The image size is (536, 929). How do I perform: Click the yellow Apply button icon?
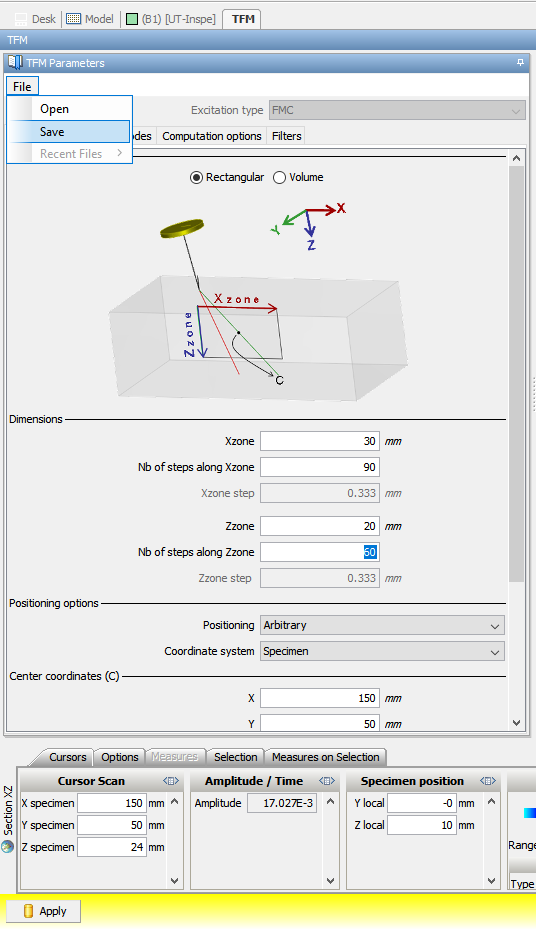pyautogui.click(x=28, y=911)
